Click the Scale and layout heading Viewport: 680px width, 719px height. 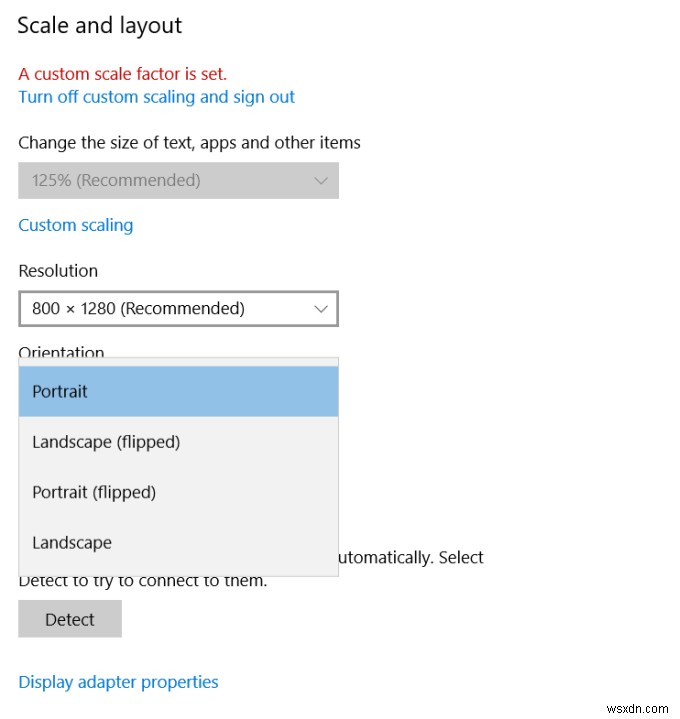(x=100, y=26)
